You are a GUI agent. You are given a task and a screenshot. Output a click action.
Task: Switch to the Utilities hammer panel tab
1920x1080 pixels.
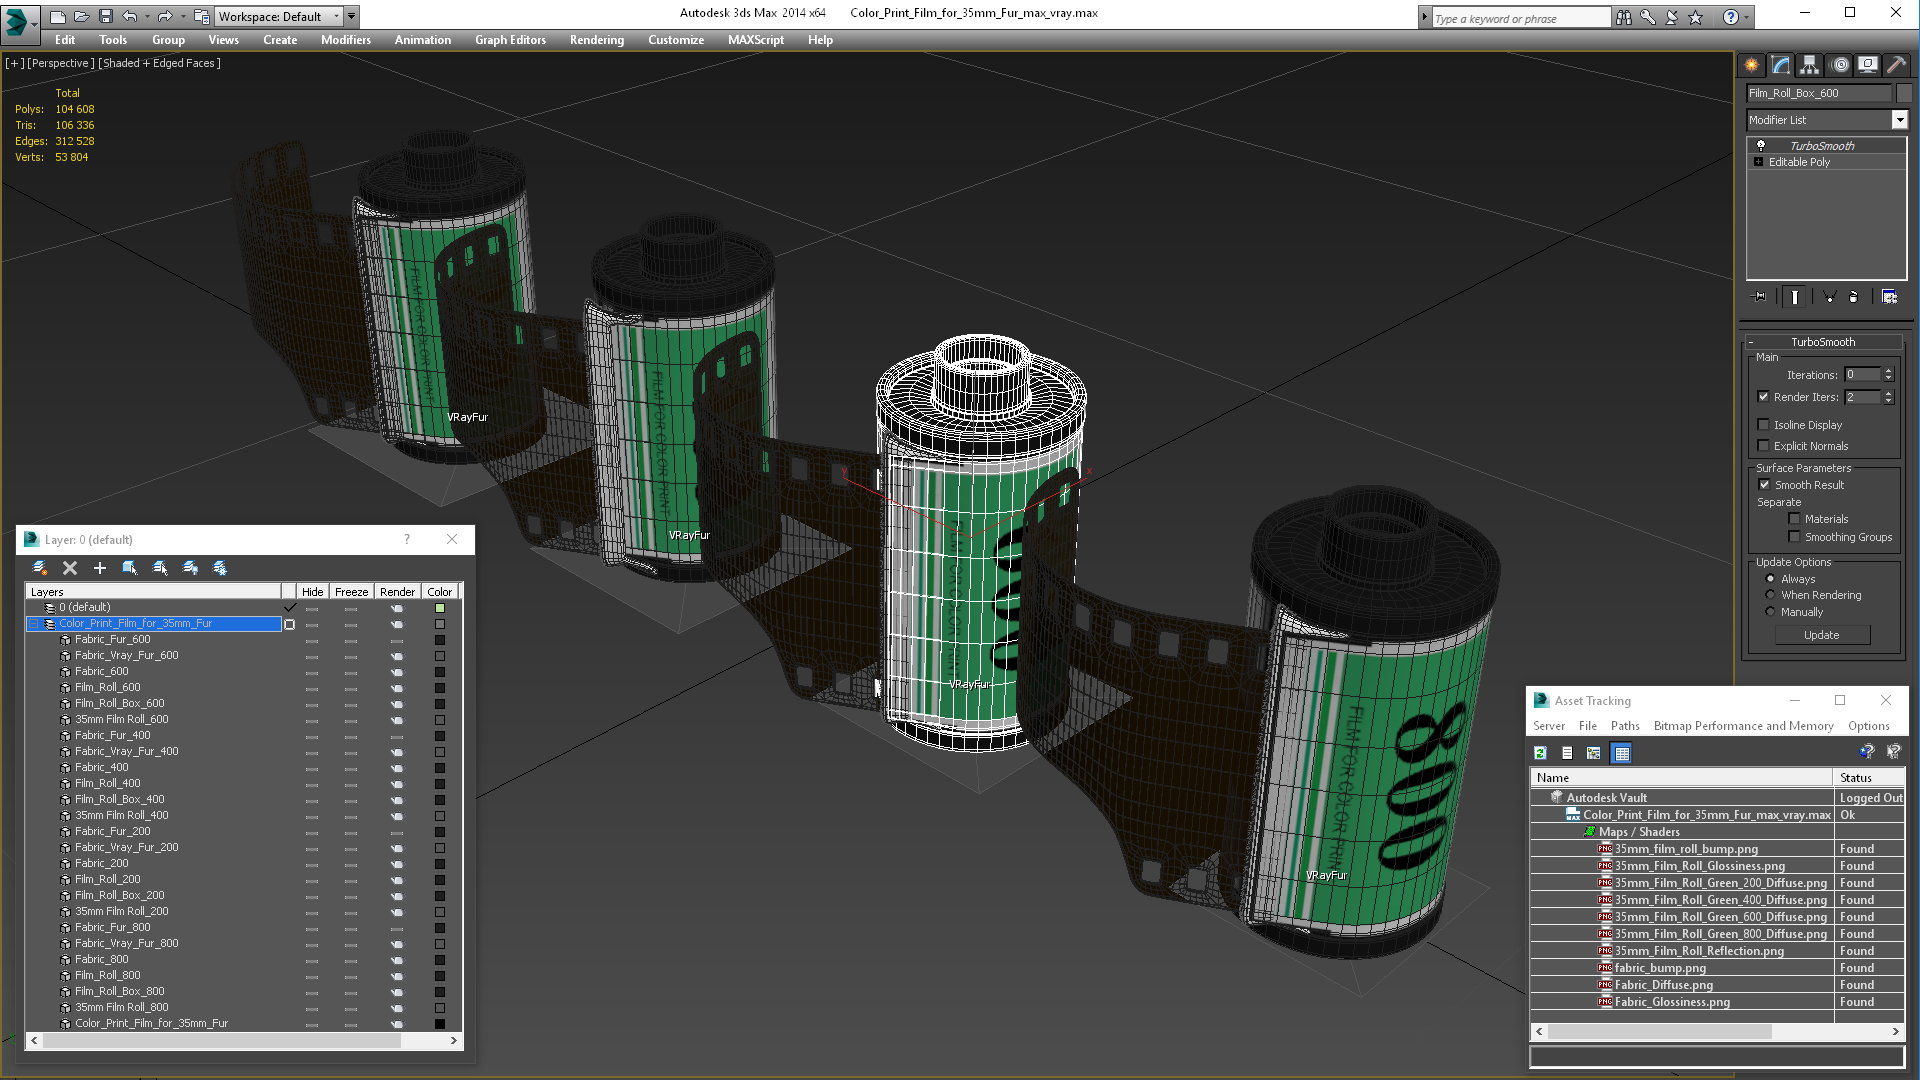tap(1896, 65)
